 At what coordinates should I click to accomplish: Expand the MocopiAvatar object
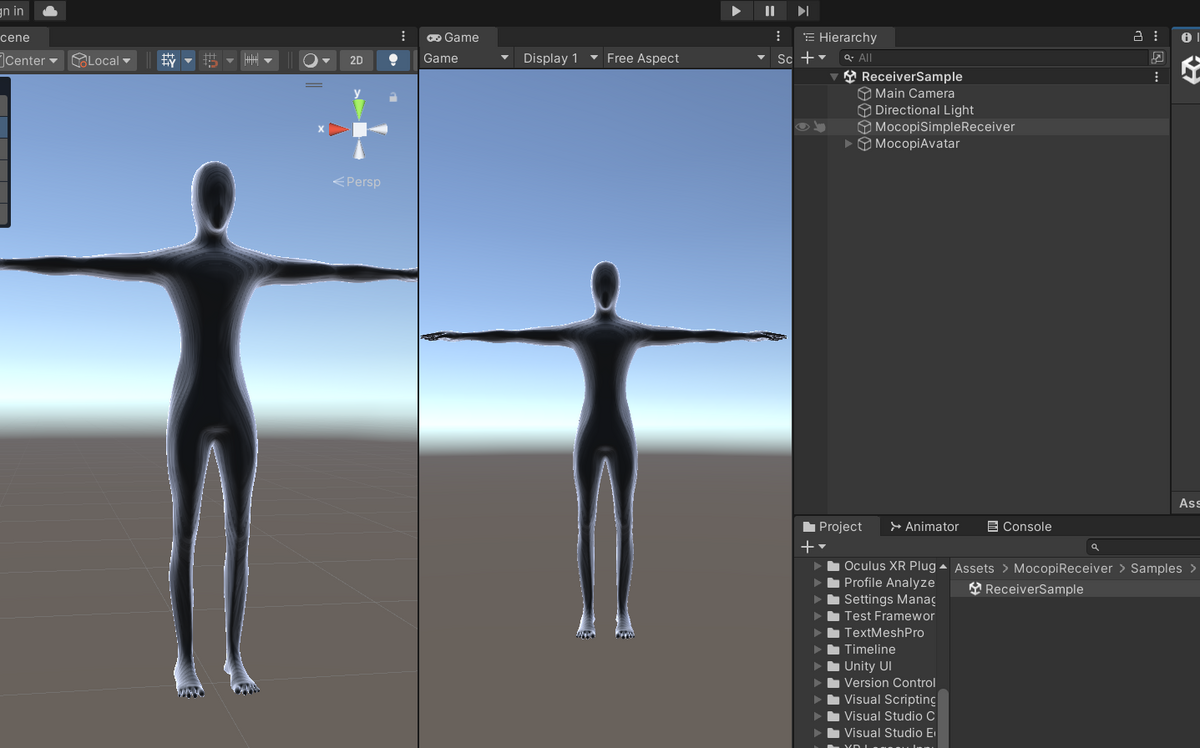click(x=849, y=144)
